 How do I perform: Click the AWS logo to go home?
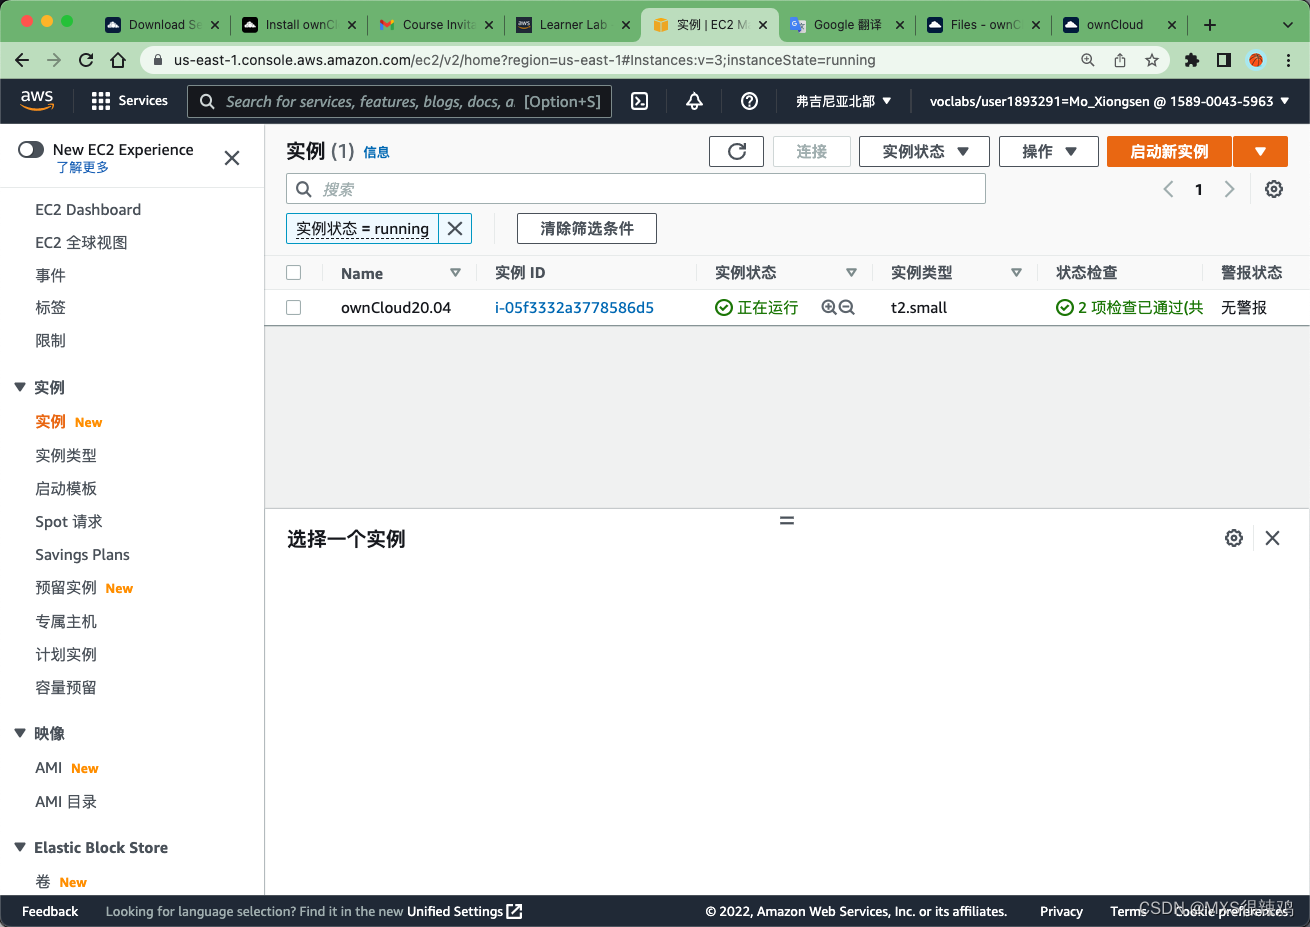[x=37, y=101]
